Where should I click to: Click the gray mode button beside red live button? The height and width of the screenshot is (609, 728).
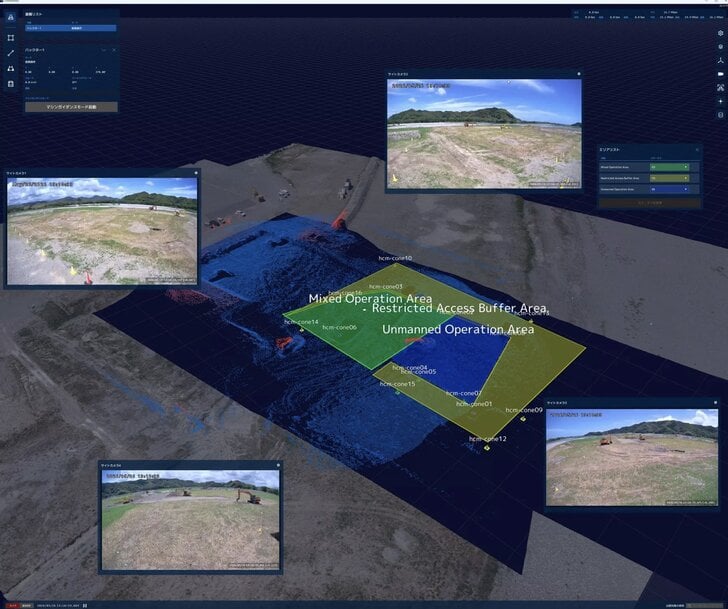[27, 605]
